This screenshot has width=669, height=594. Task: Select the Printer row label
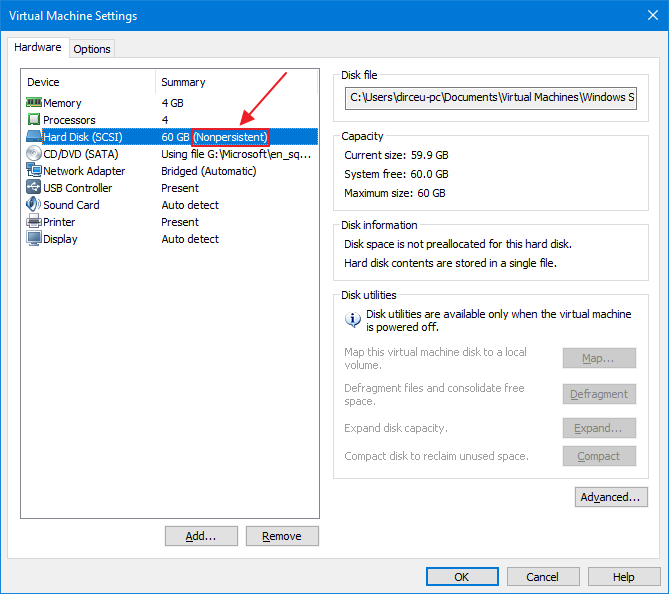(59, 222)
